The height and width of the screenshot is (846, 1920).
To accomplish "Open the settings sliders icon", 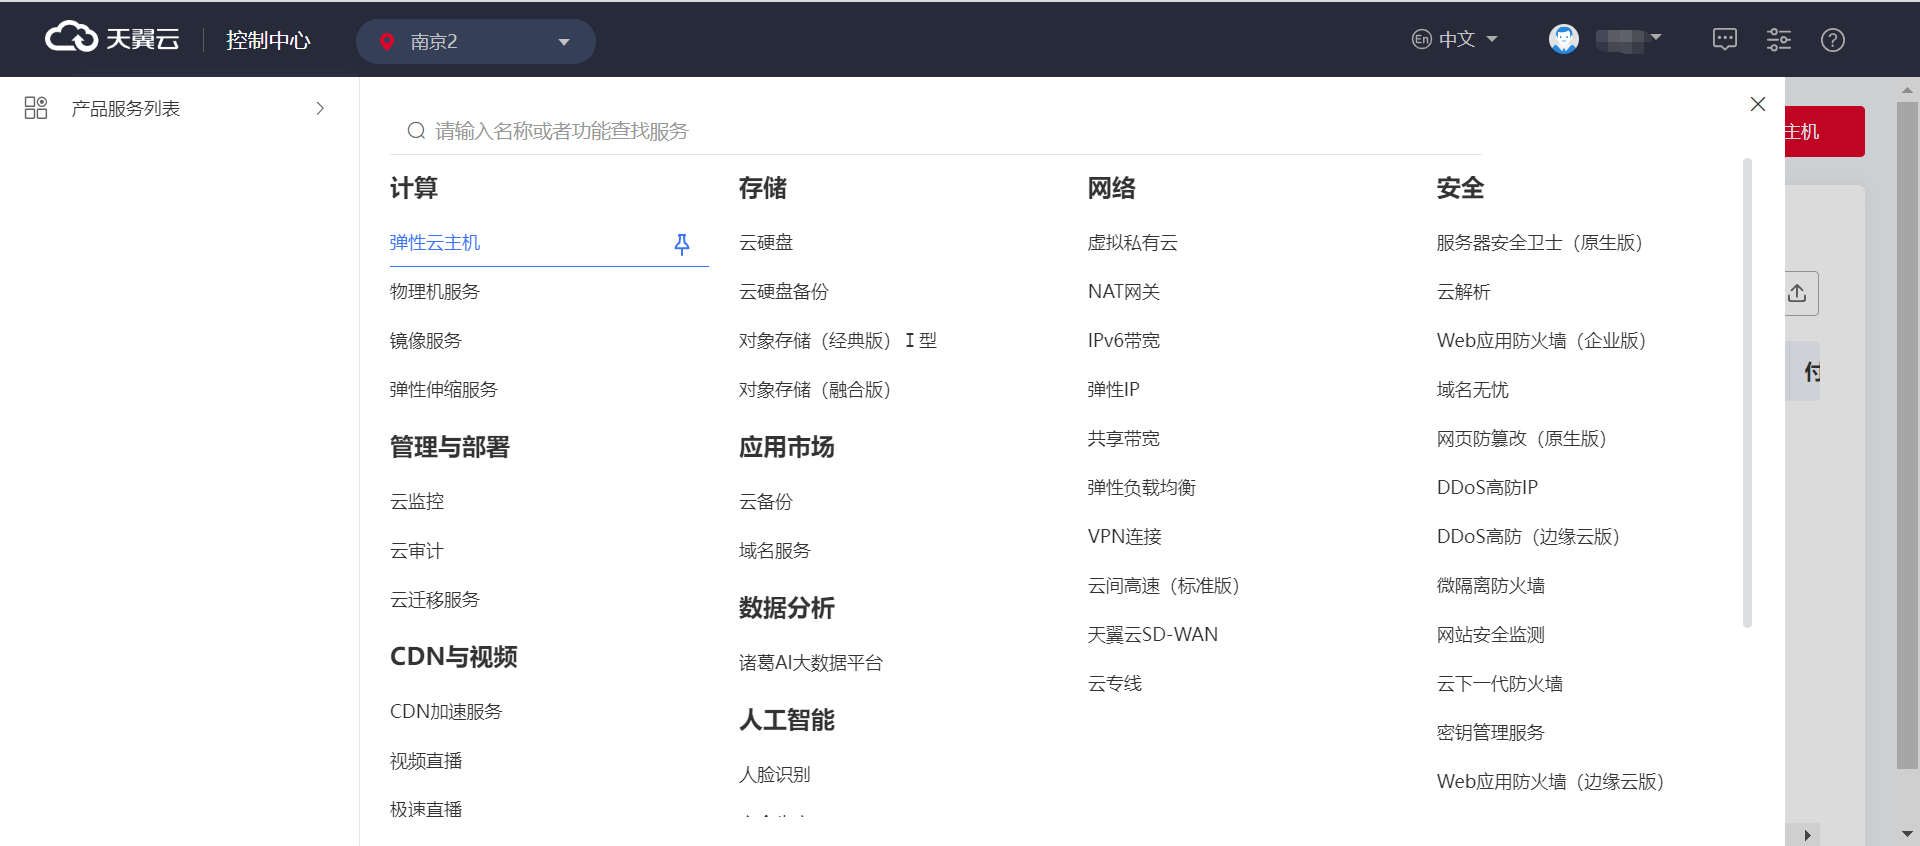I will pos(1778,40).
